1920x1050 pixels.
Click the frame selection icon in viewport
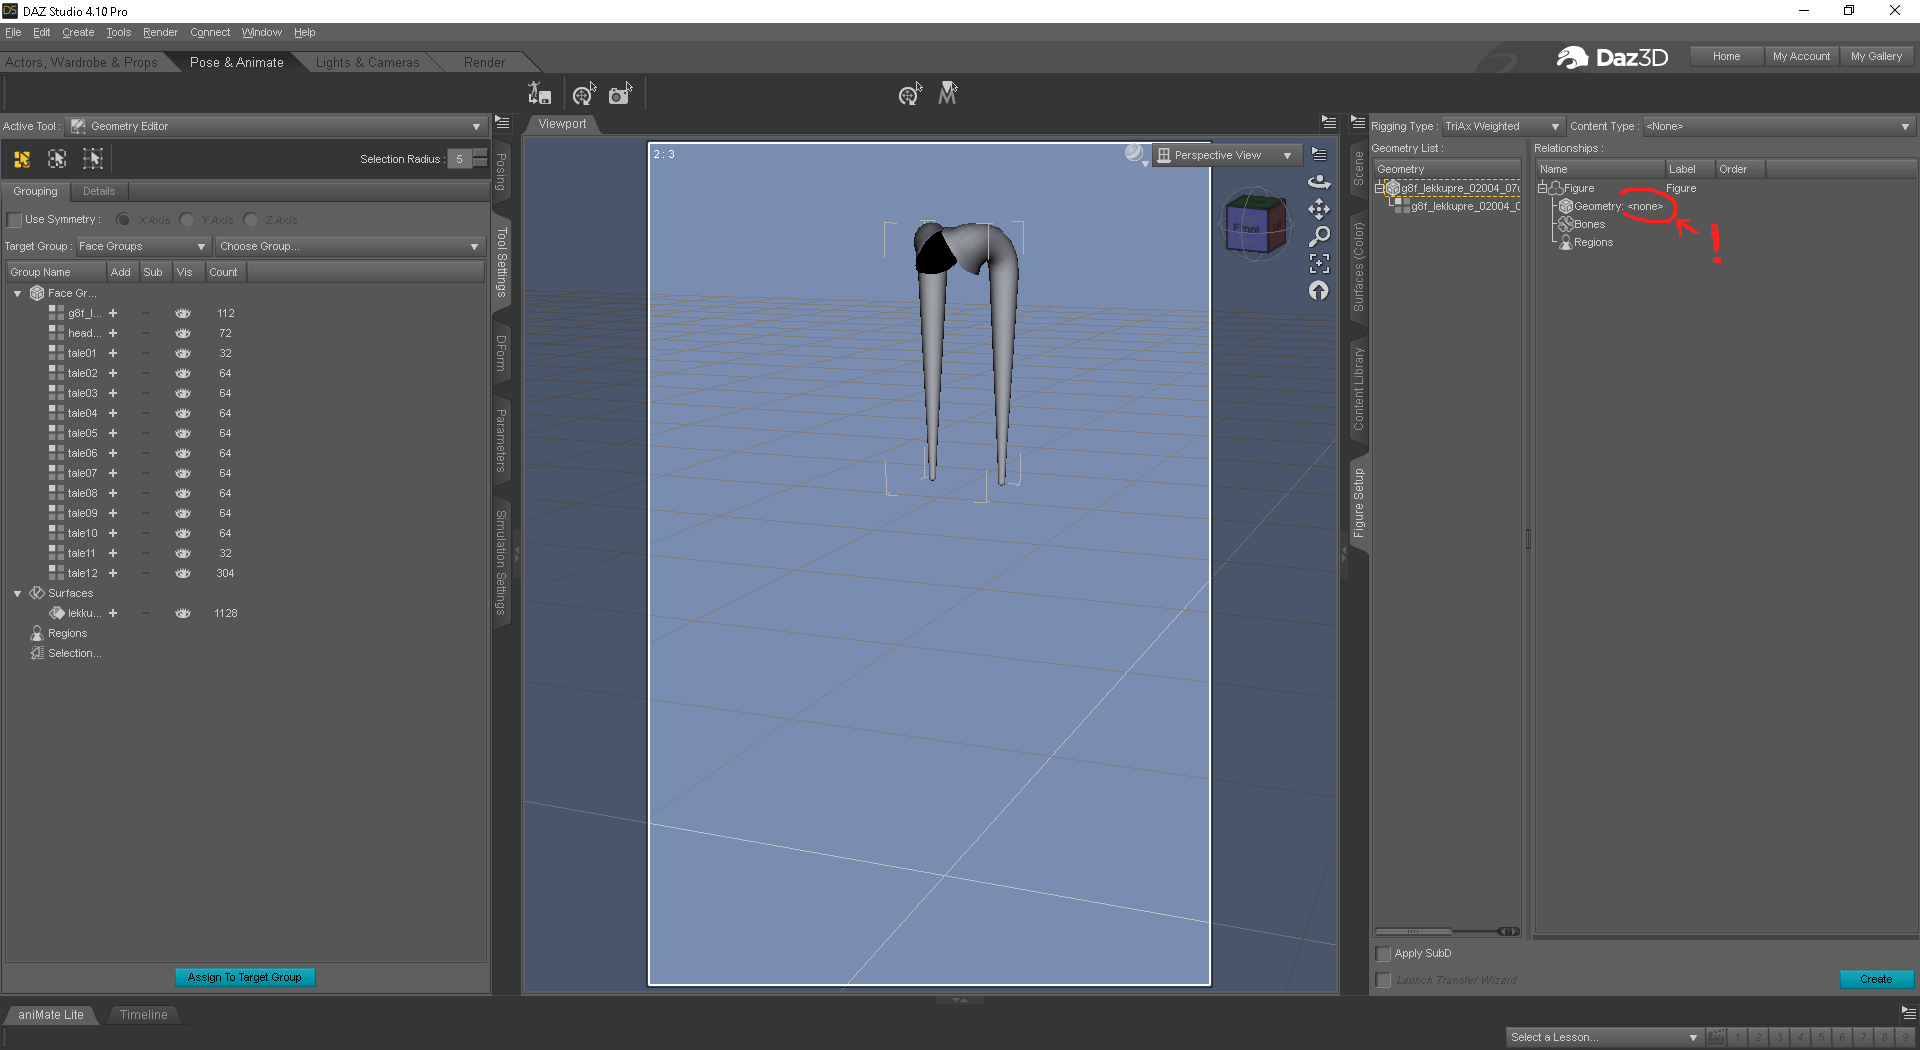pyautogui.click(x=1319, y=263)
